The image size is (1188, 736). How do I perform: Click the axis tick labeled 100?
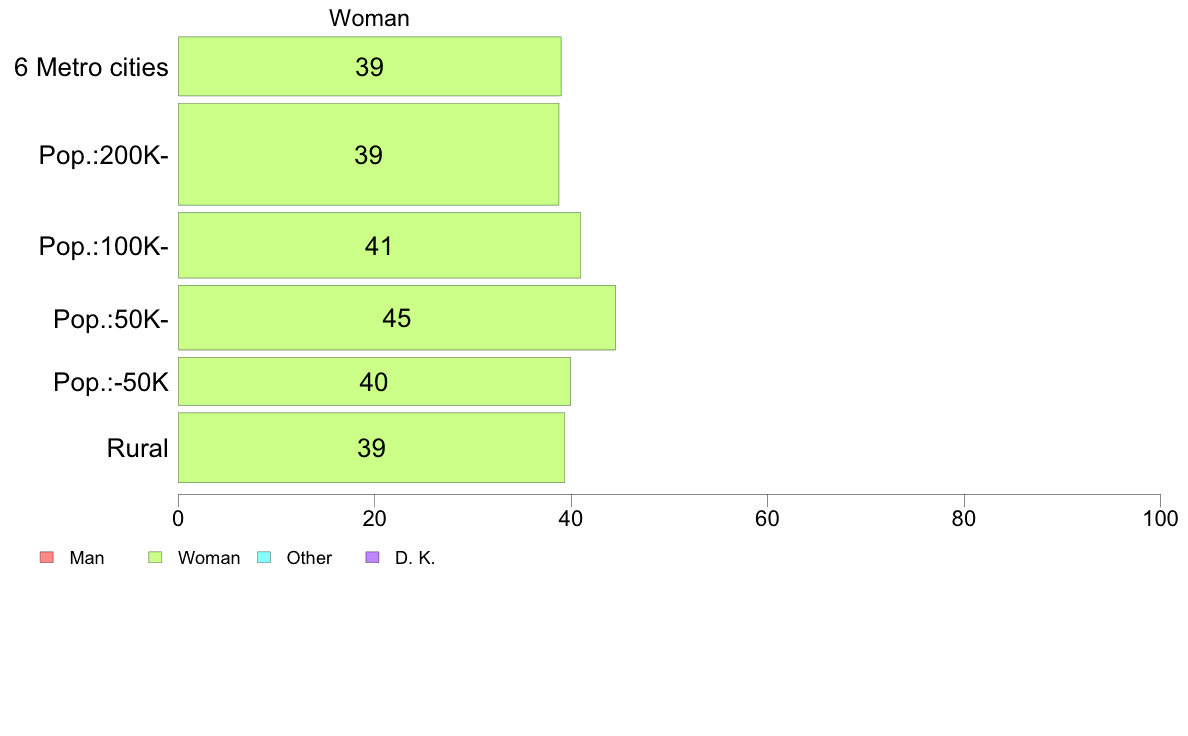point(1160,518)
